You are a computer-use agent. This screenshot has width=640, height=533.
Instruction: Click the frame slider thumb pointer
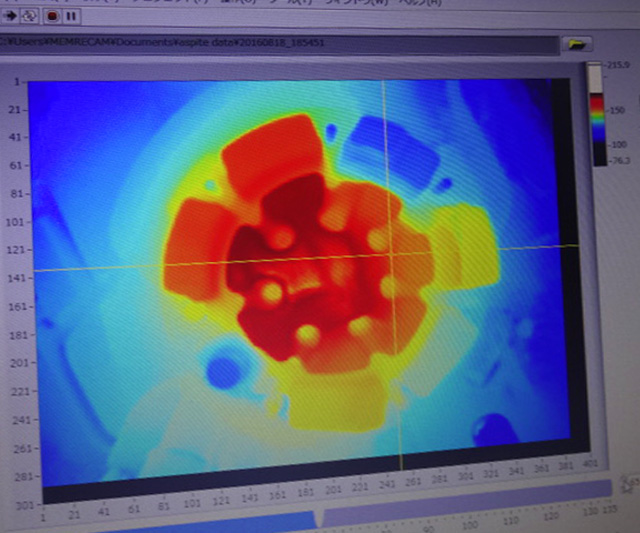click(x=319, y=518)
